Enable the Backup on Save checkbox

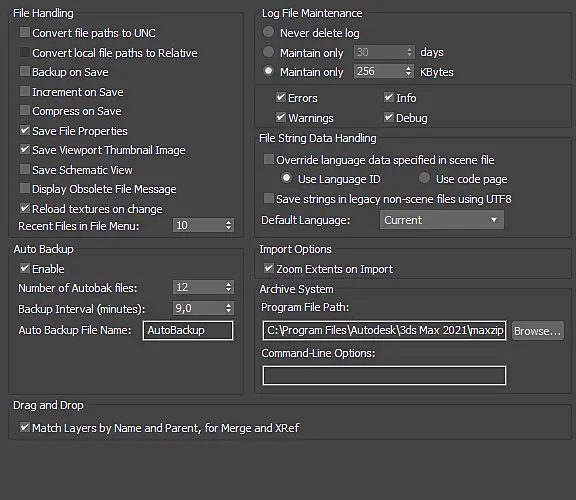tap(25, 71)
